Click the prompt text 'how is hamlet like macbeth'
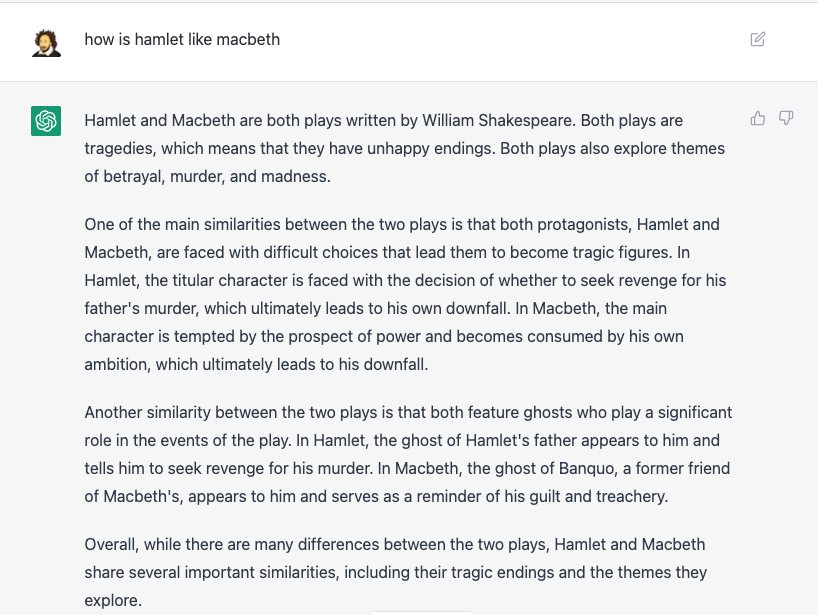Viewport: 818px width, 615px height. (x=182, y=40)
